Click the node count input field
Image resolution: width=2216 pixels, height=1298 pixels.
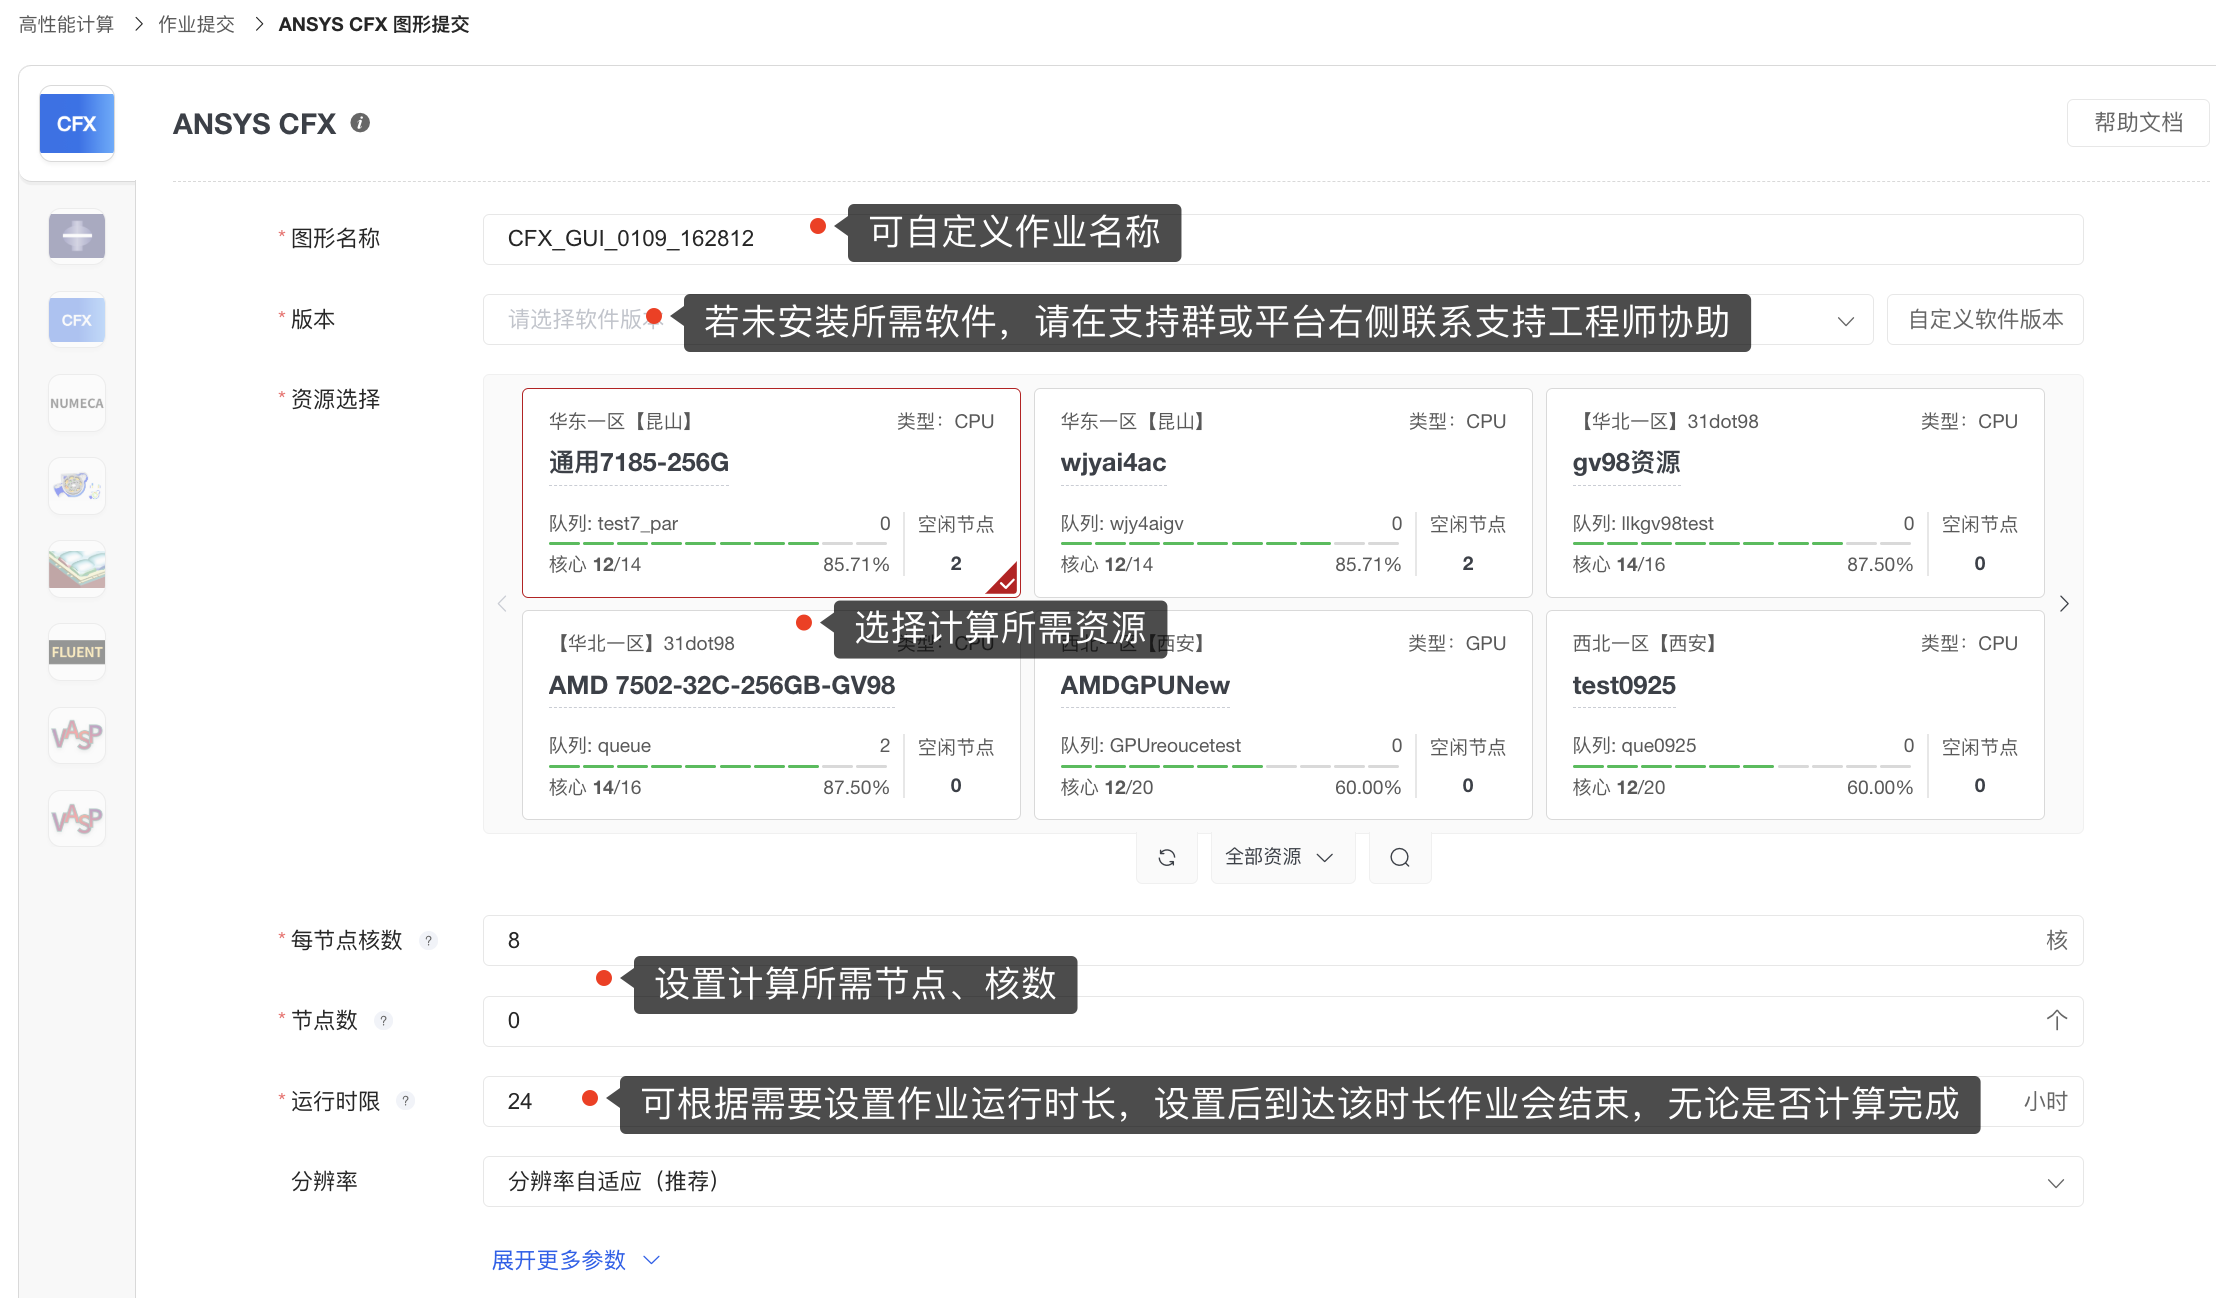[x=1283, y=1021]
